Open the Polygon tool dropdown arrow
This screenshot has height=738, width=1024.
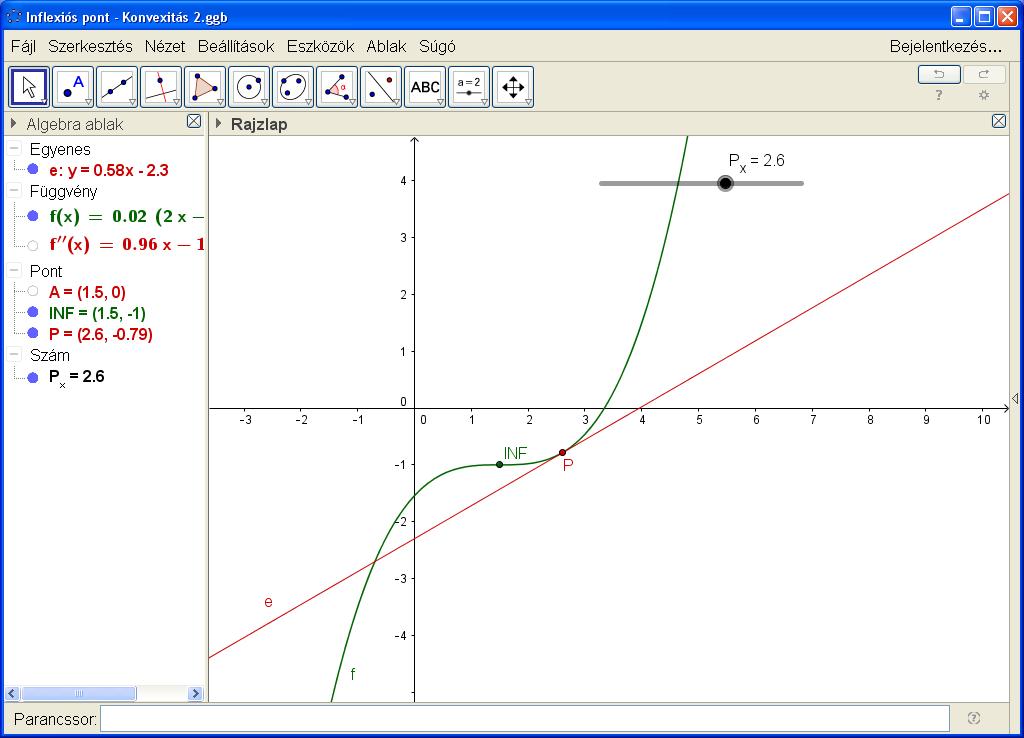click(x=220, y=103)
